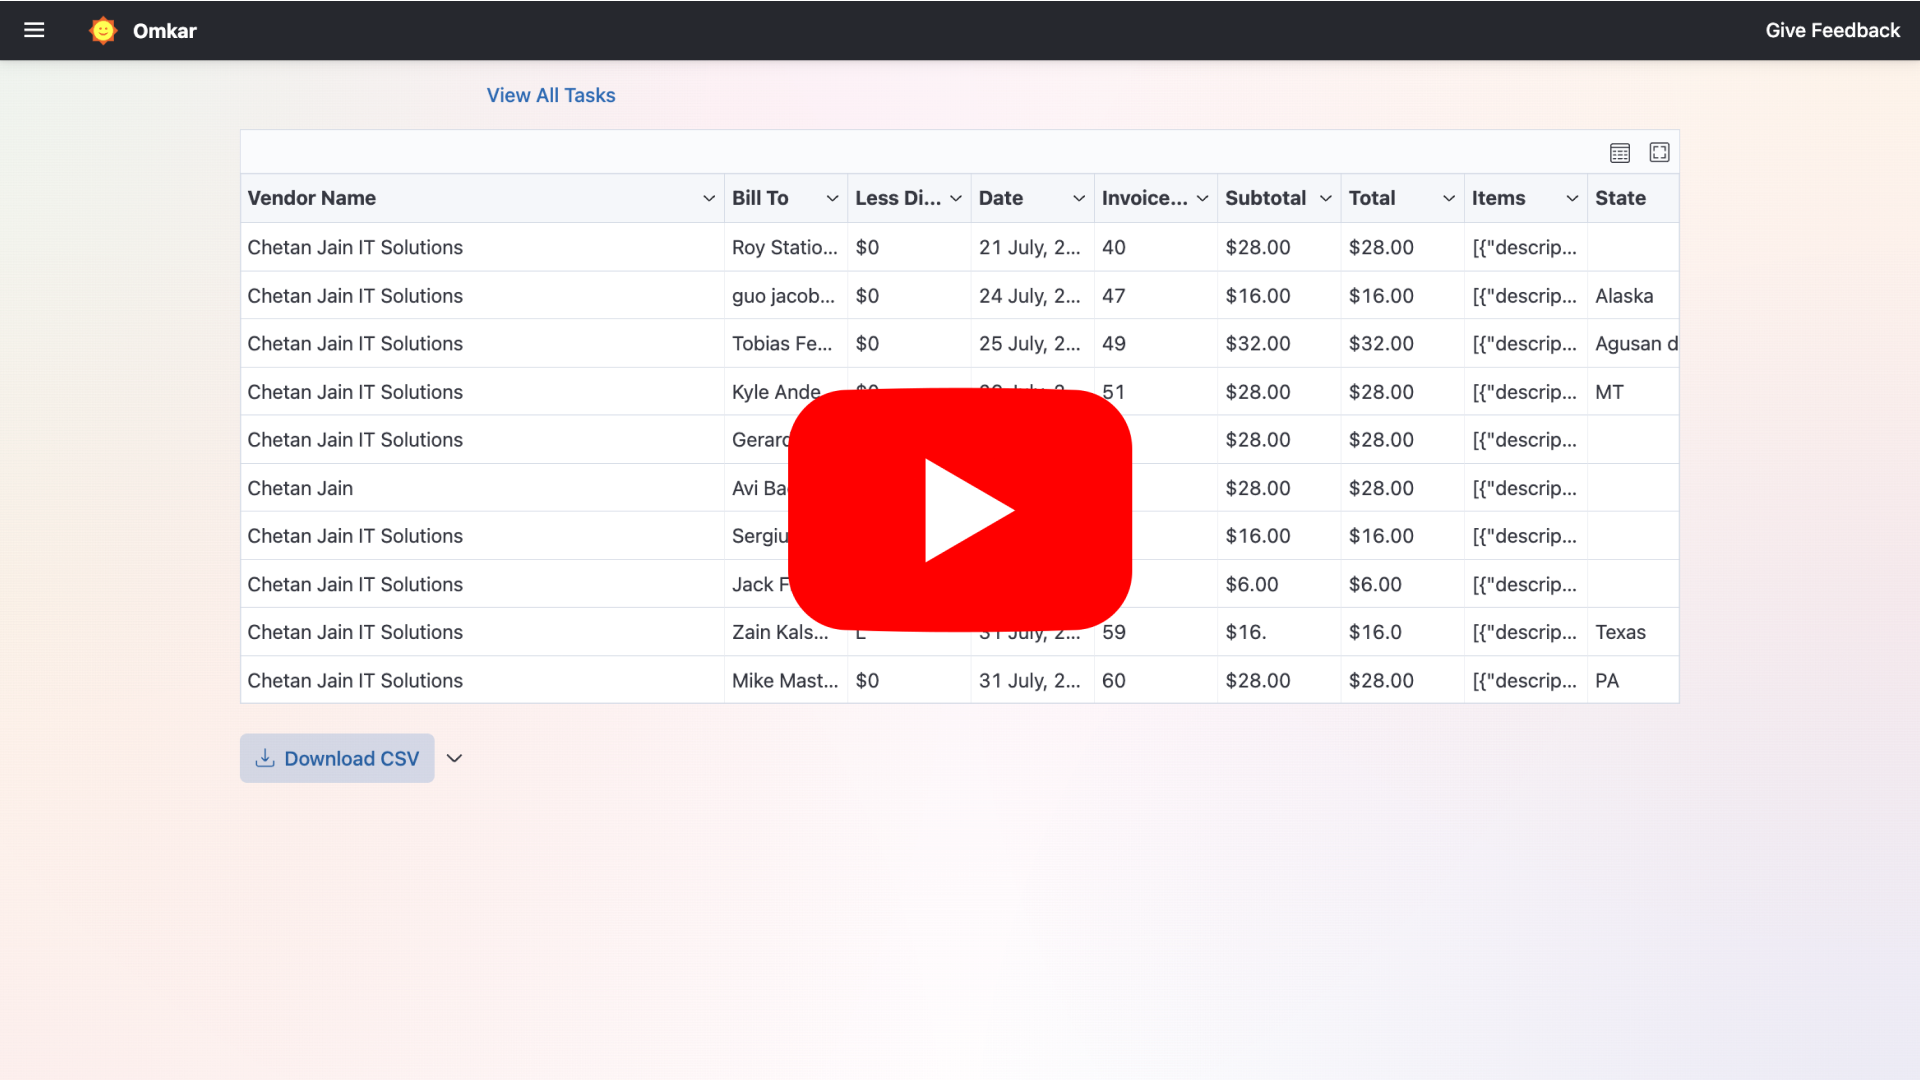Click invoice number 47
The height and width of the screenshot is (1080, 1920).
(1156, 296)
